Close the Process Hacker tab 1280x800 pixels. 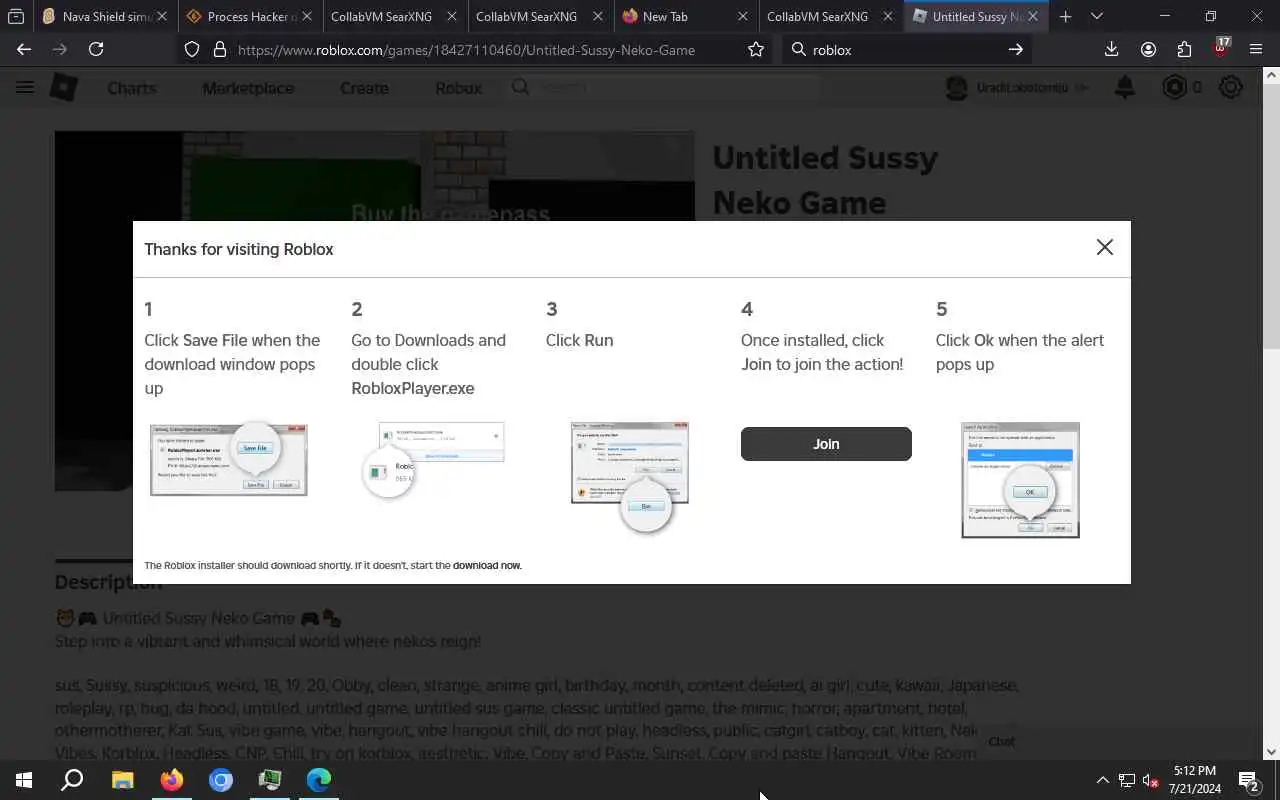click(307, 16)
